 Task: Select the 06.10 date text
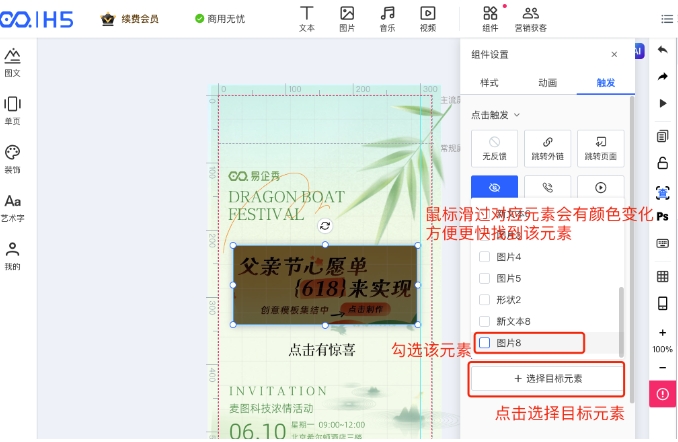pyautogui.click(x=258, y=431)
